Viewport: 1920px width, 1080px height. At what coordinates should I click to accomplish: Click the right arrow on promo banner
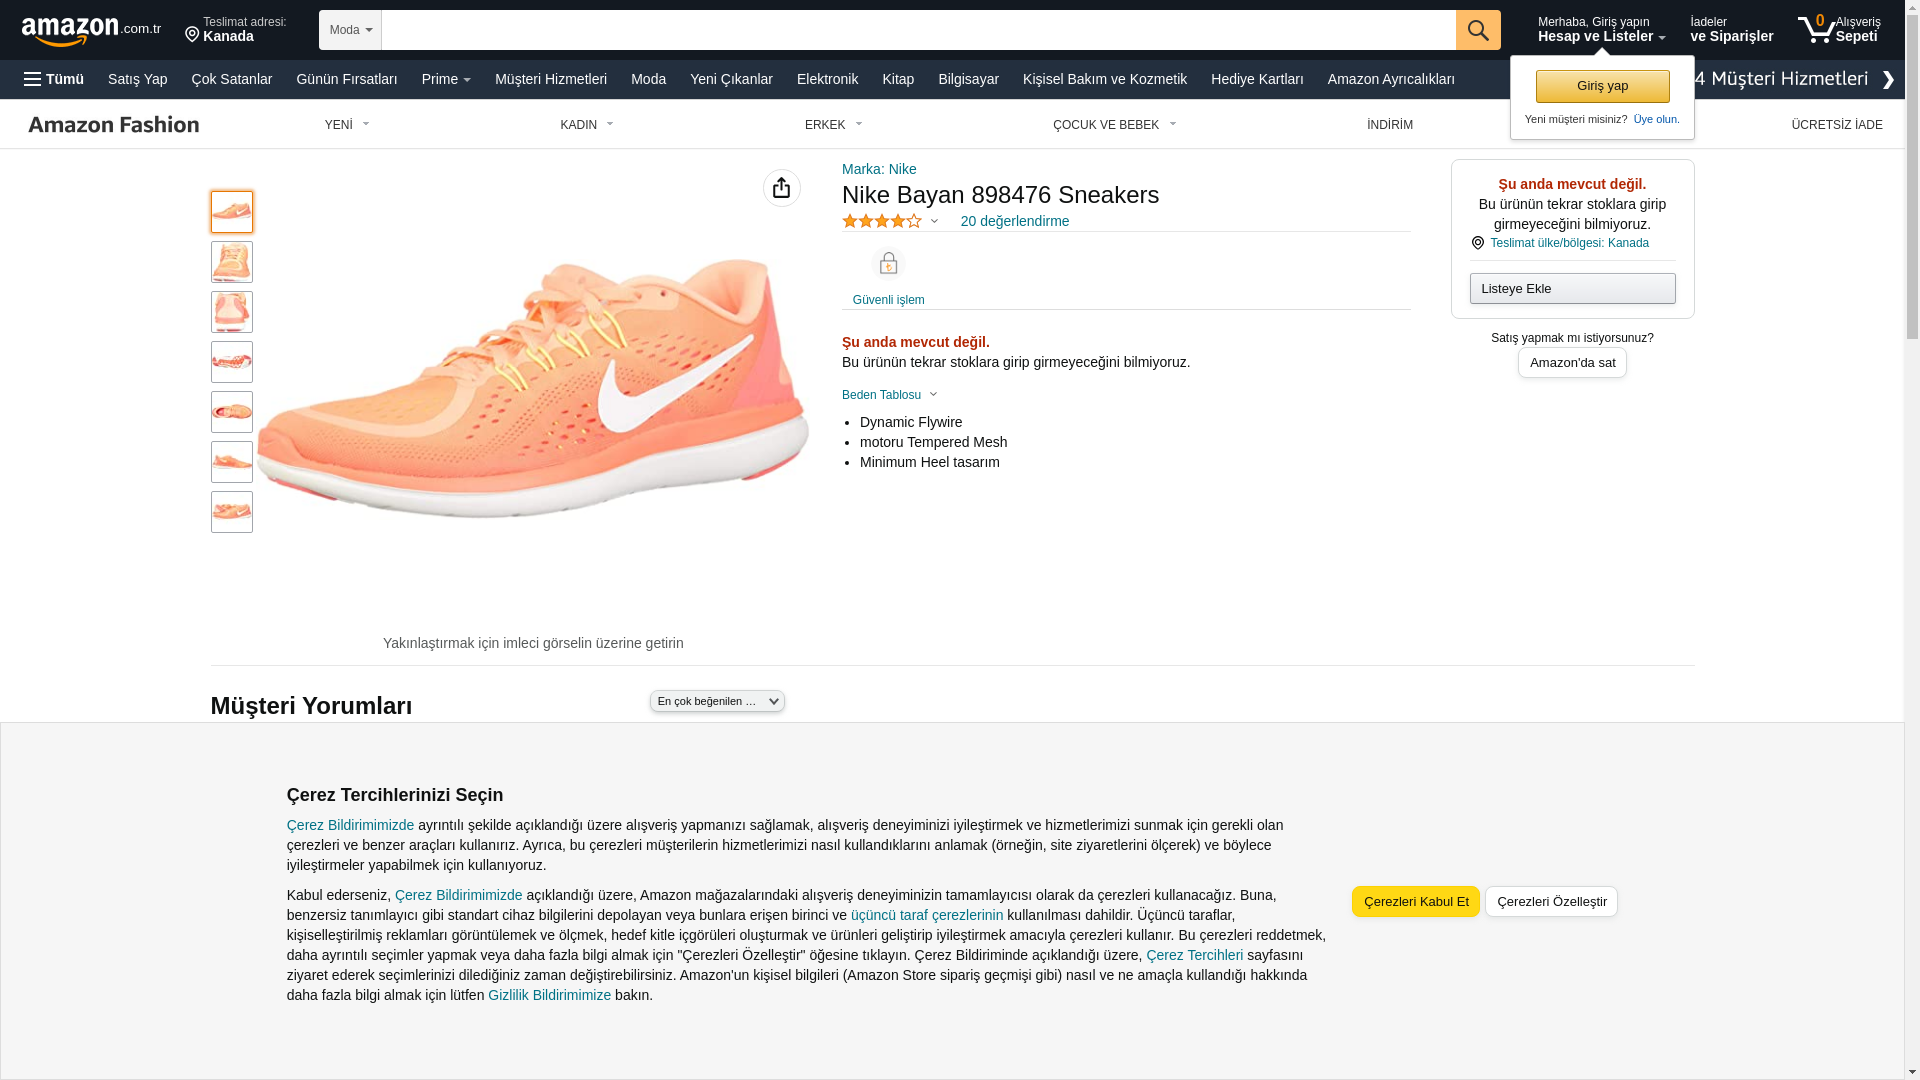tap(1887, 80)
